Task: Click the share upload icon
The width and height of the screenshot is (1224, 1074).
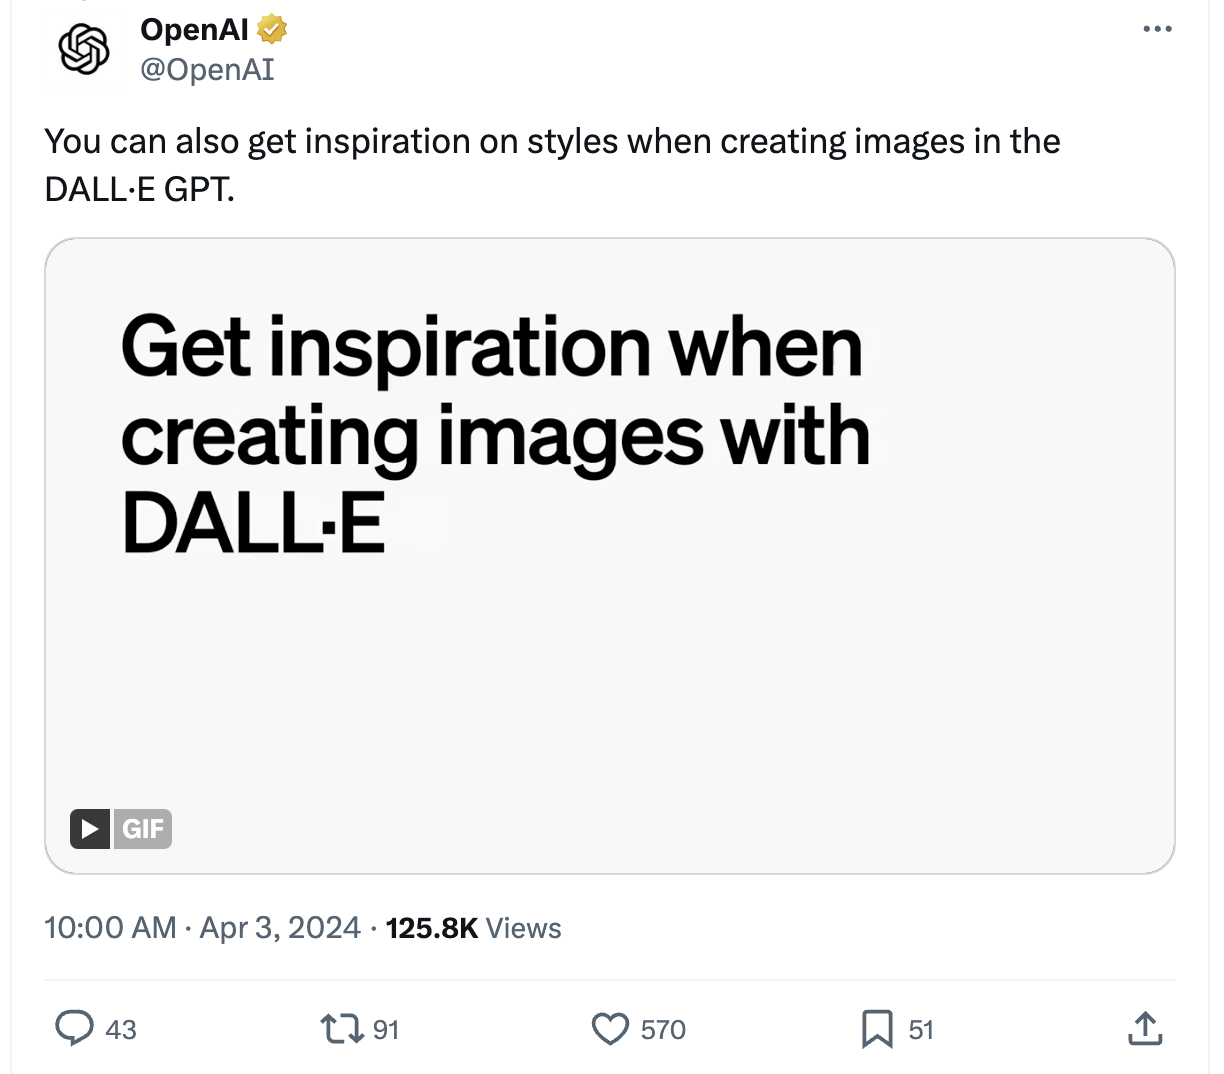Action: click(x=1145, y=1028)
